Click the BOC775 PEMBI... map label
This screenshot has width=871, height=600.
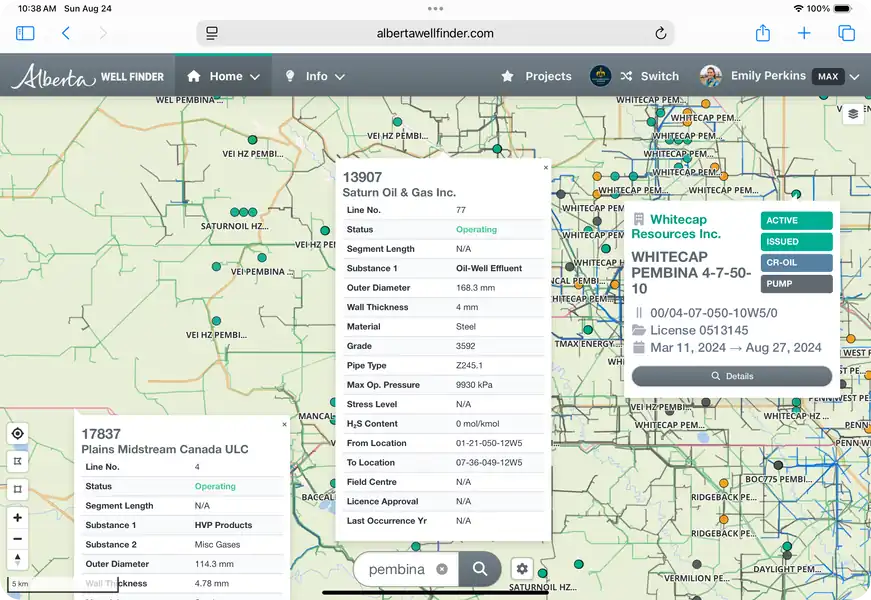point(778,479)
